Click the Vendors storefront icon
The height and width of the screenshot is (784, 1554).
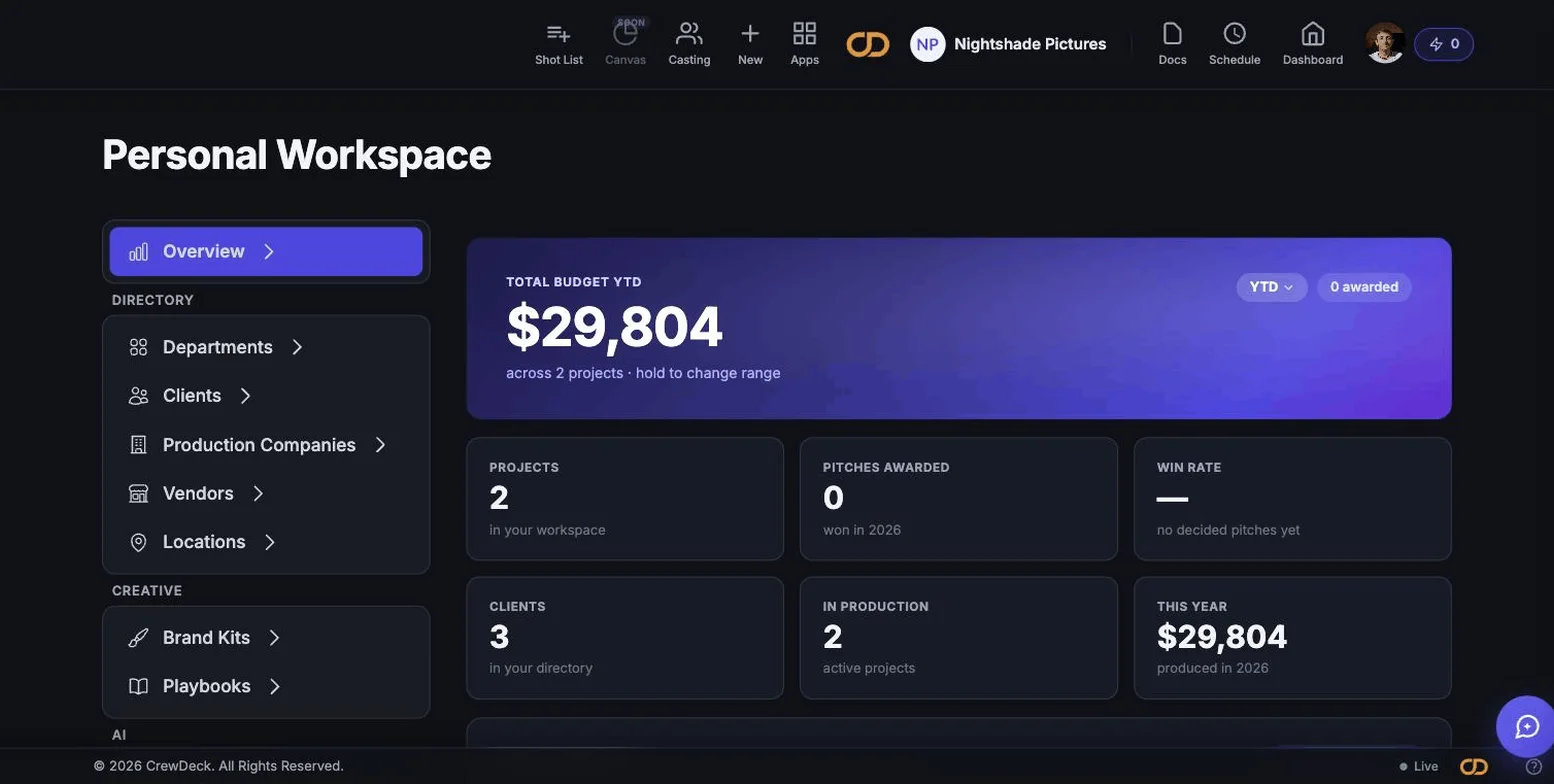139,493
